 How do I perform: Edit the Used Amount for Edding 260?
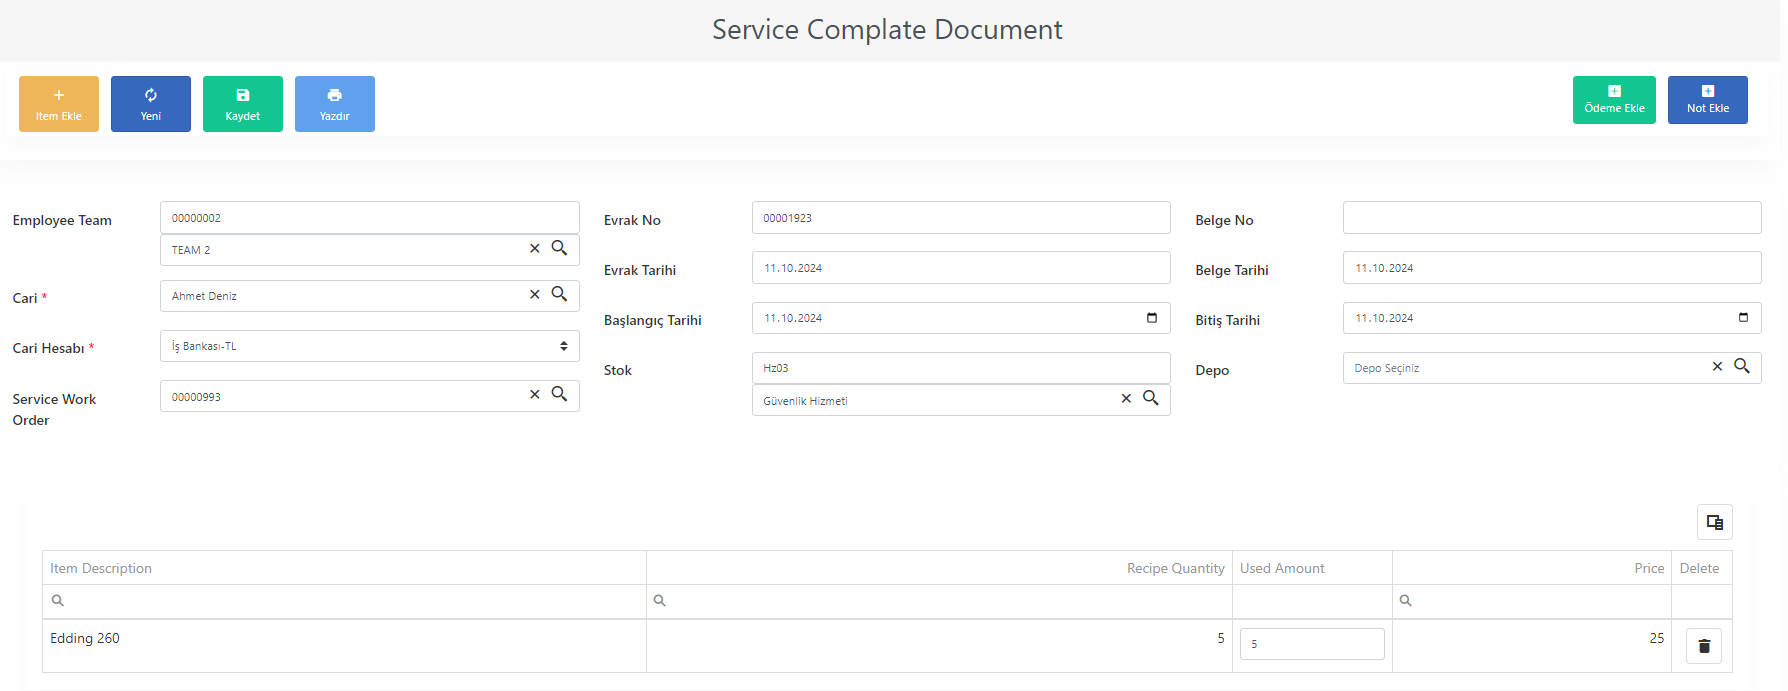(1312, 644)
